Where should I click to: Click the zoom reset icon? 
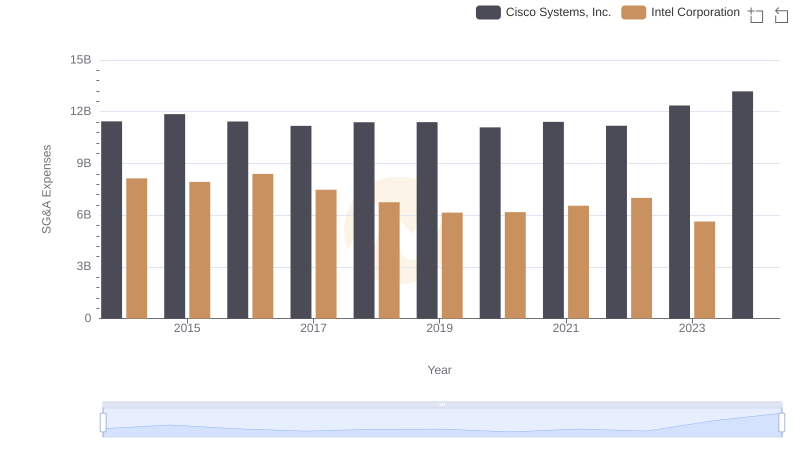(x=781, y=15)
